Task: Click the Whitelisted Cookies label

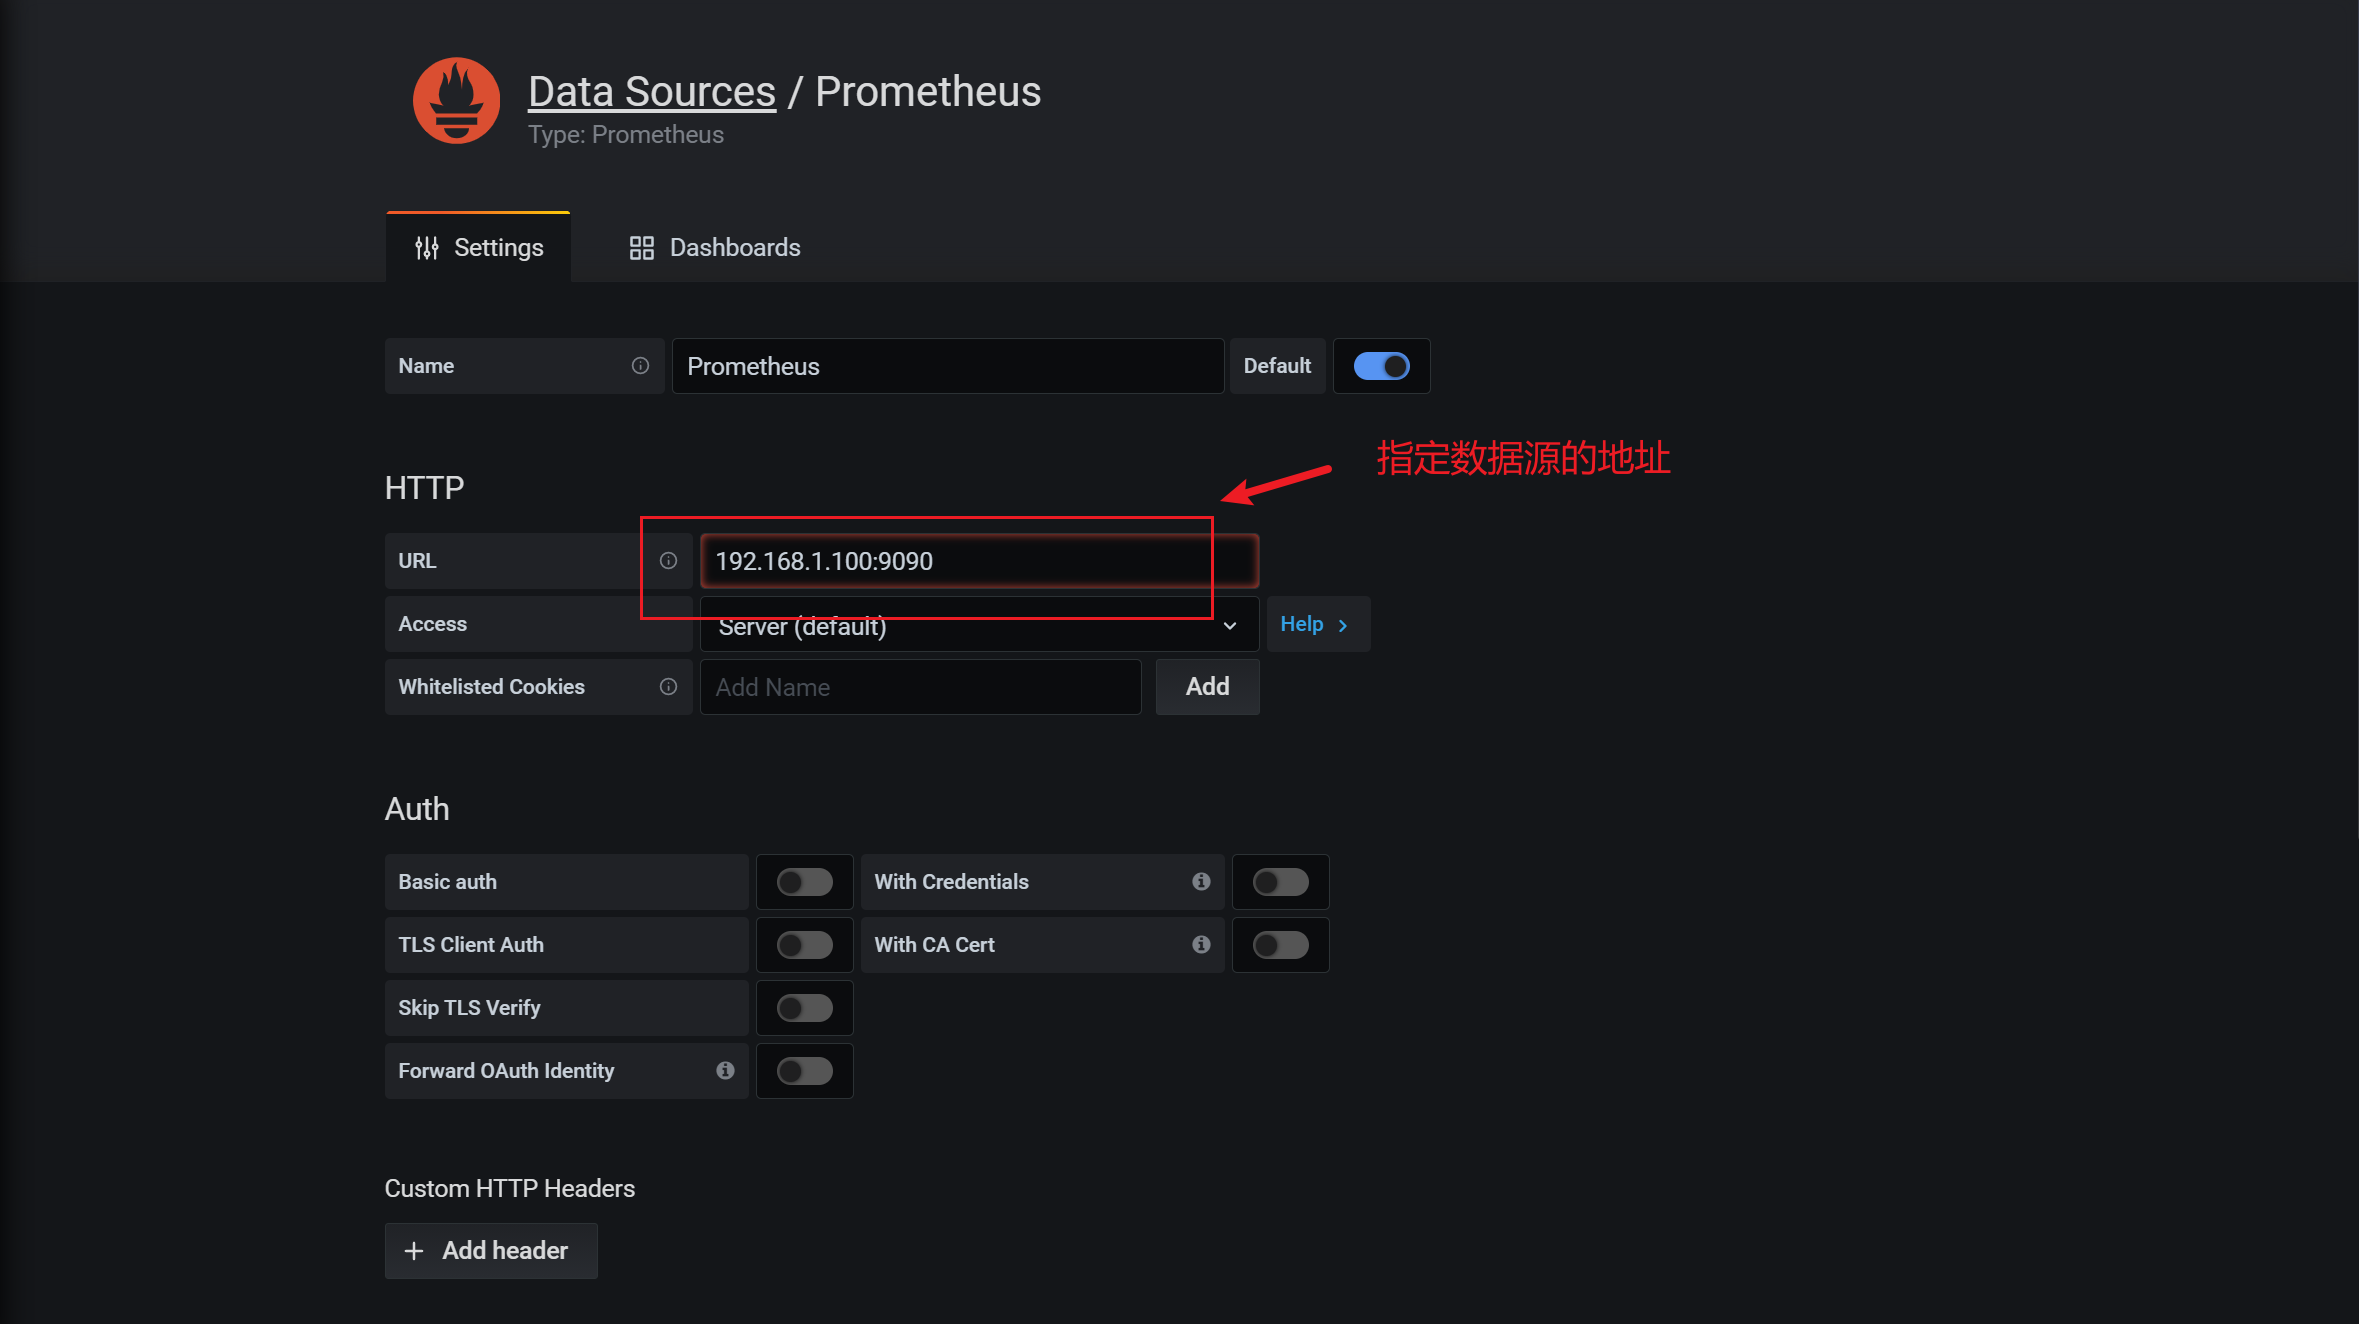Action: tap(491, 687)
